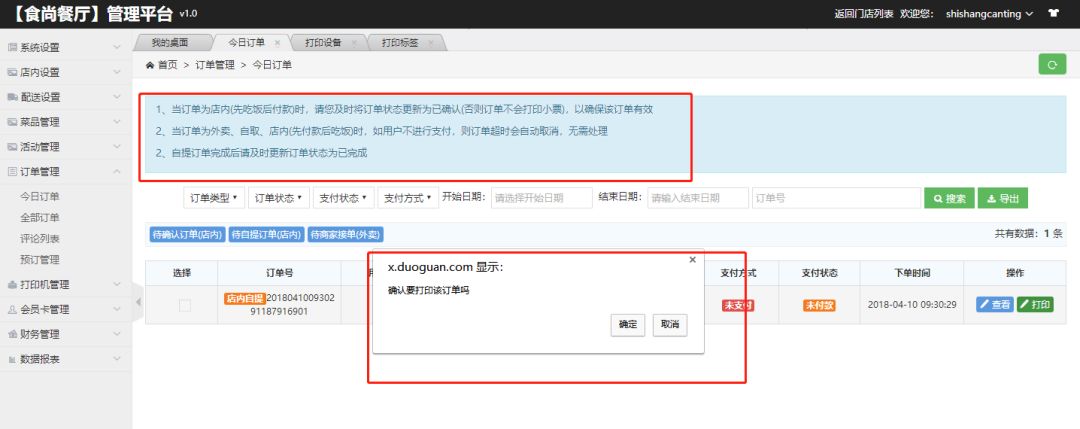Expand 会员卡管理 menu
Viewport: 1080px width, 429px height.
click(65, 309)
